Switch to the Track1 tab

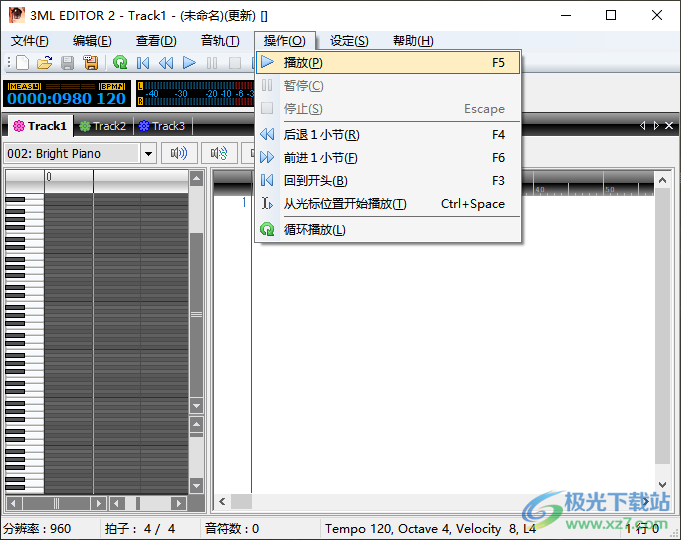pos(40,126)
